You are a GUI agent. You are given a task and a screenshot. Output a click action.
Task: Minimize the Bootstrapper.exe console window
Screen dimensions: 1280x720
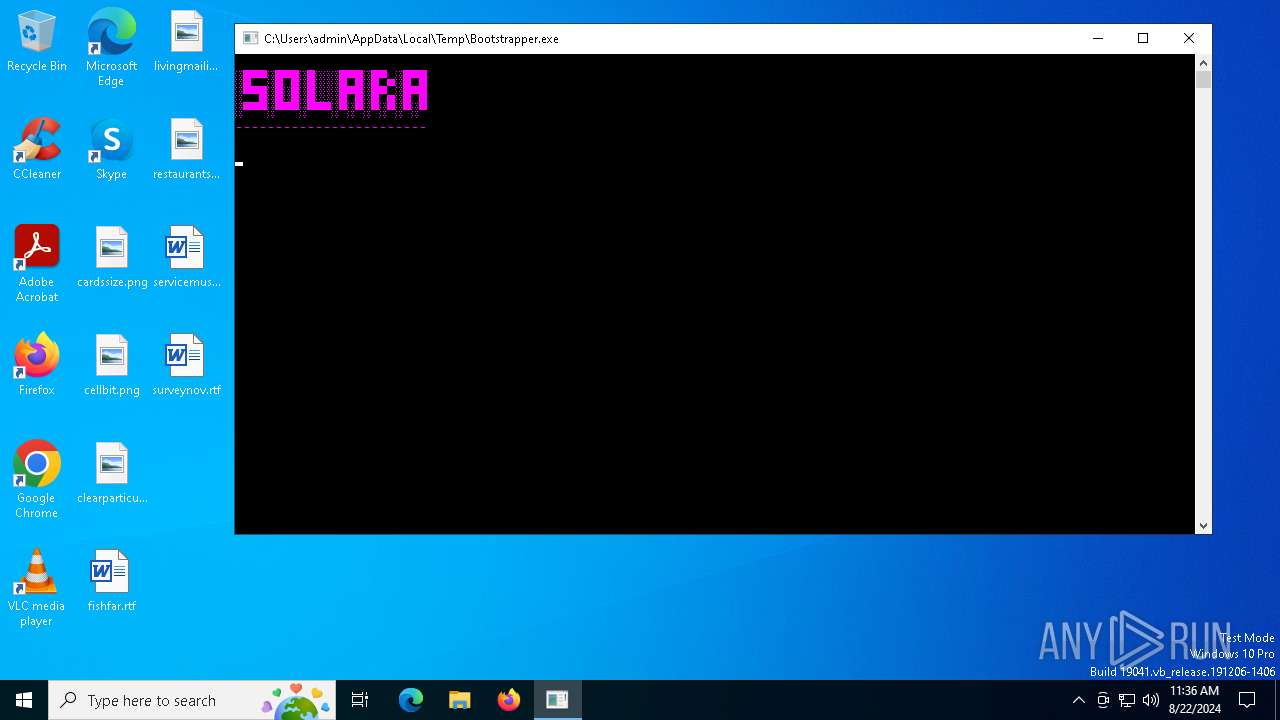[1098, 39]
